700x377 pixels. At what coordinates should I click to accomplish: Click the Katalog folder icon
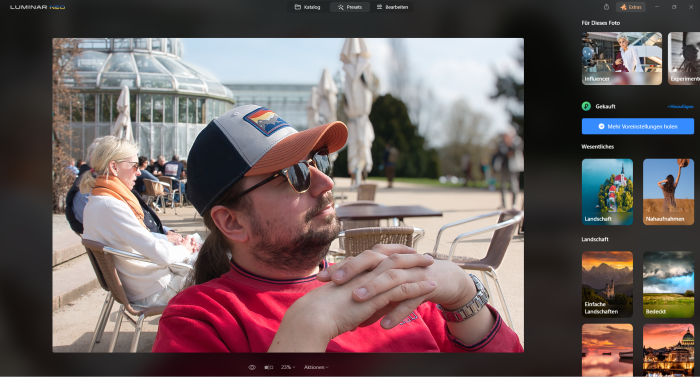tap(298, 7)
